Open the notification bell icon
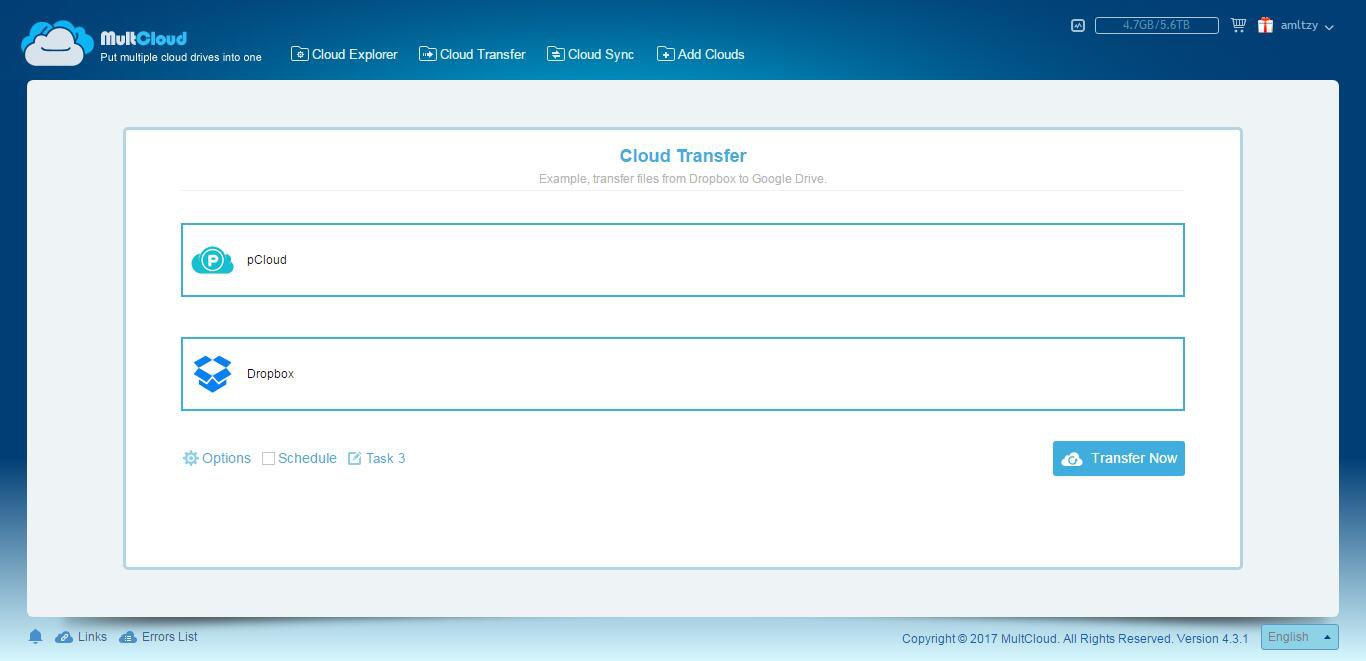Screen dimensions: 1366x661 (x=35, y=637)
